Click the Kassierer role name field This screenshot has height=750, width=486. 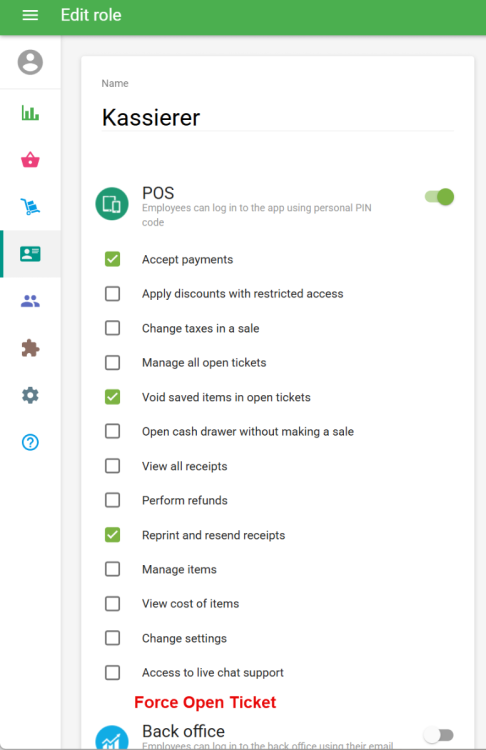277,118
